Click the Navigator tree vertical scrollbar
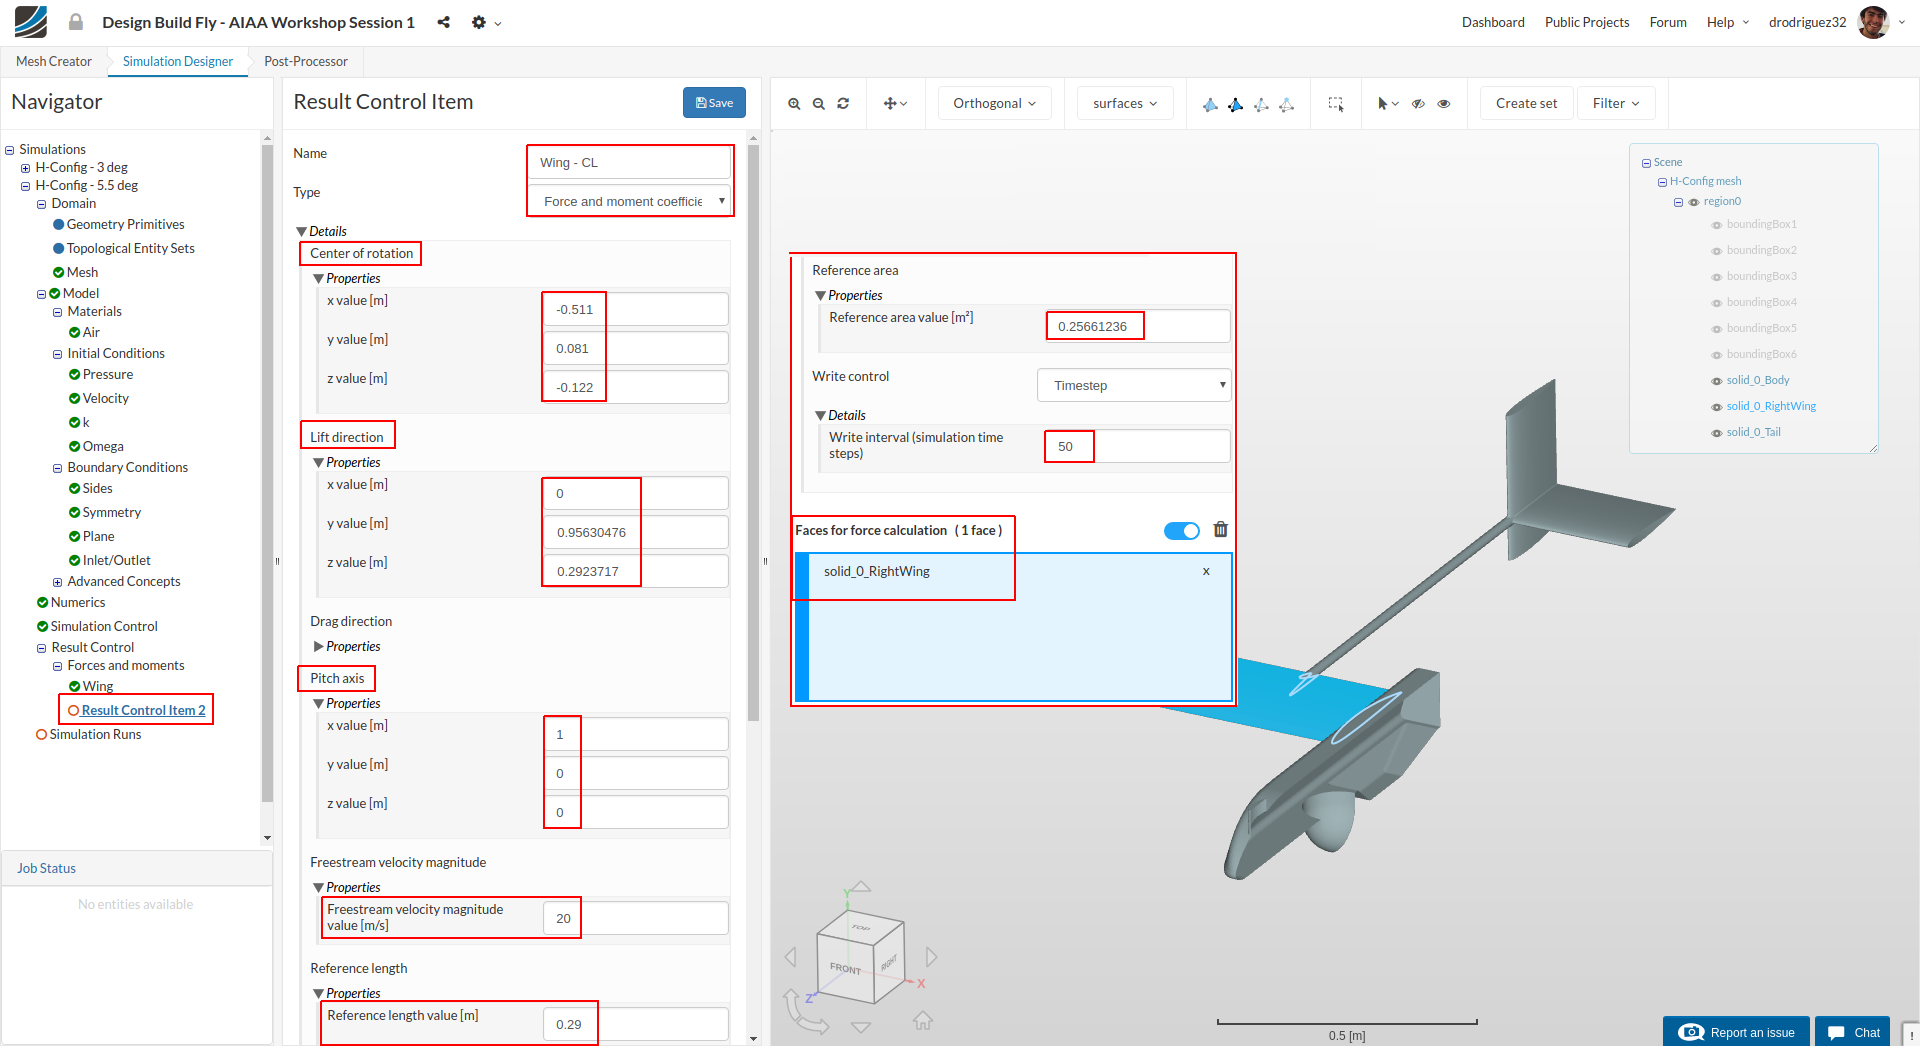 (x=267, y=473)
